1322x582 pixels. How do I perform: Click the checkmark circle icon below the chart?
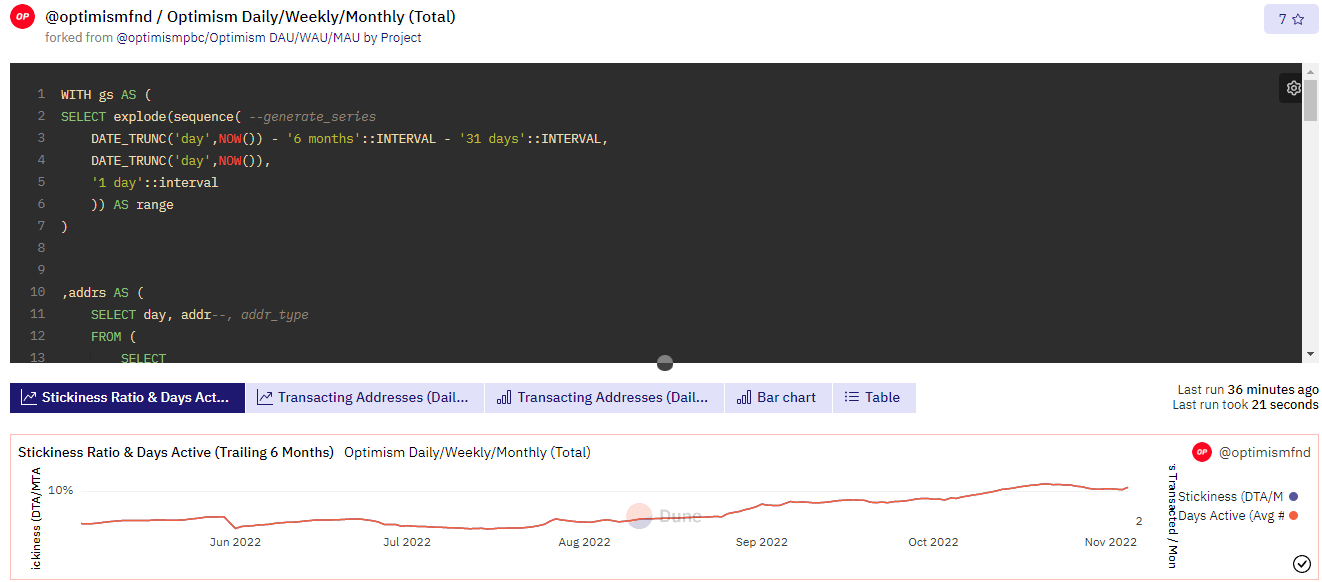[1301, 564]
